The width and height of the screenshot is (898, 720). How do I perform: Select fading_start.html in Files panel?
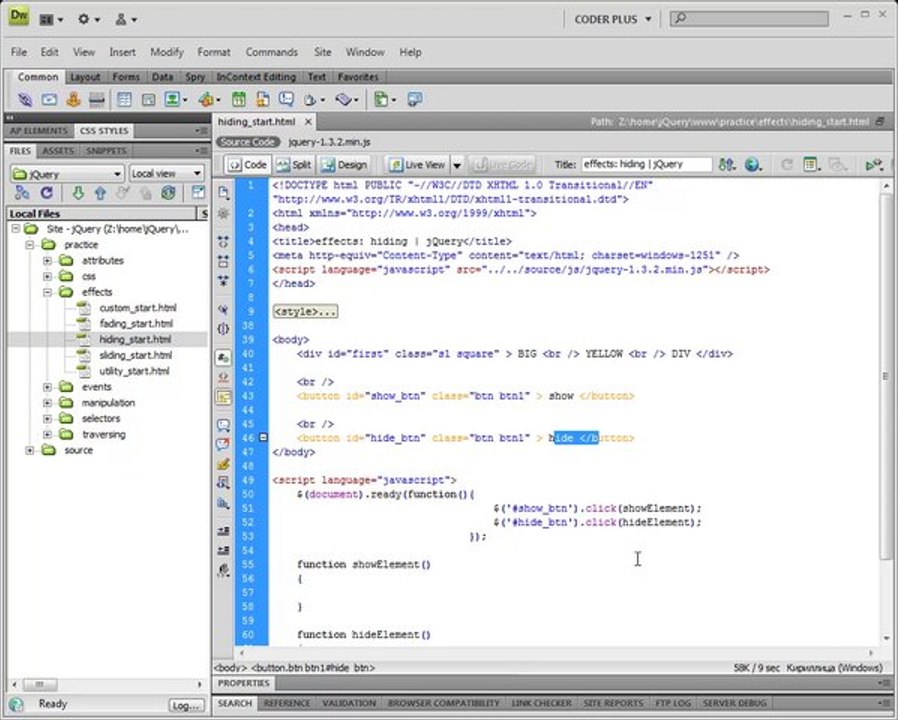tap(136, 324)
